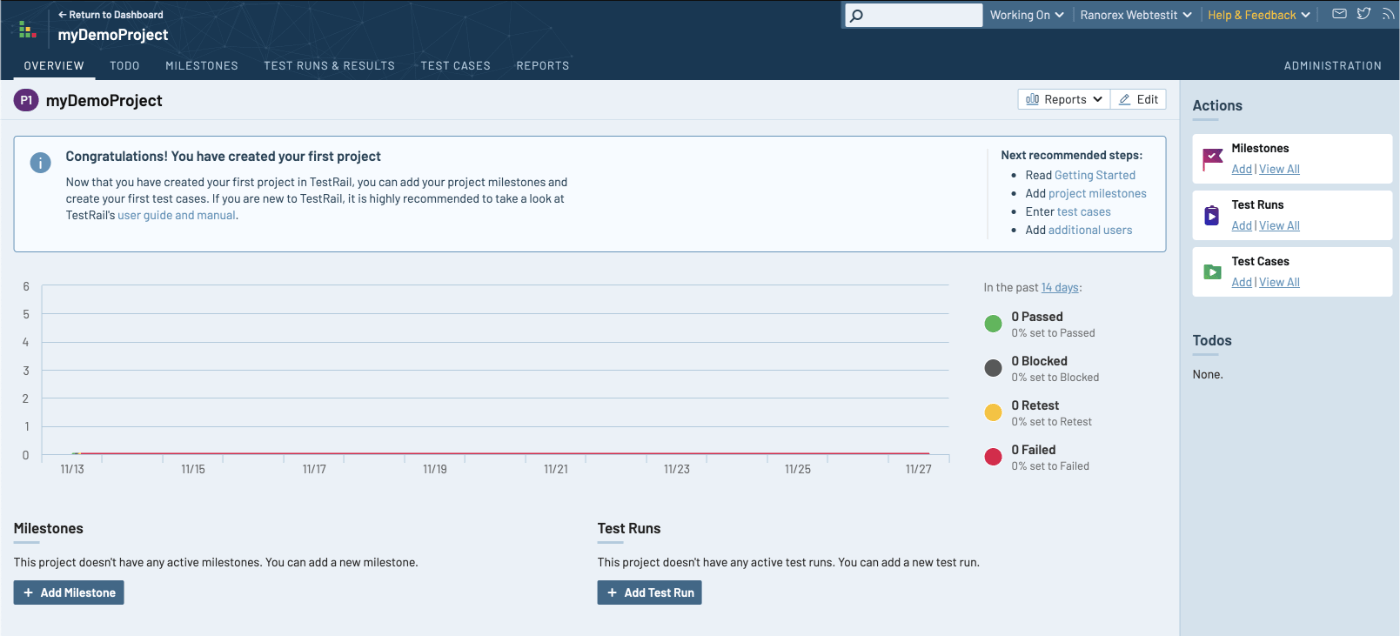The width and height of the screenshot is (1400, 636).
Task: Open the project milestones link
Action: [1097, 194]
